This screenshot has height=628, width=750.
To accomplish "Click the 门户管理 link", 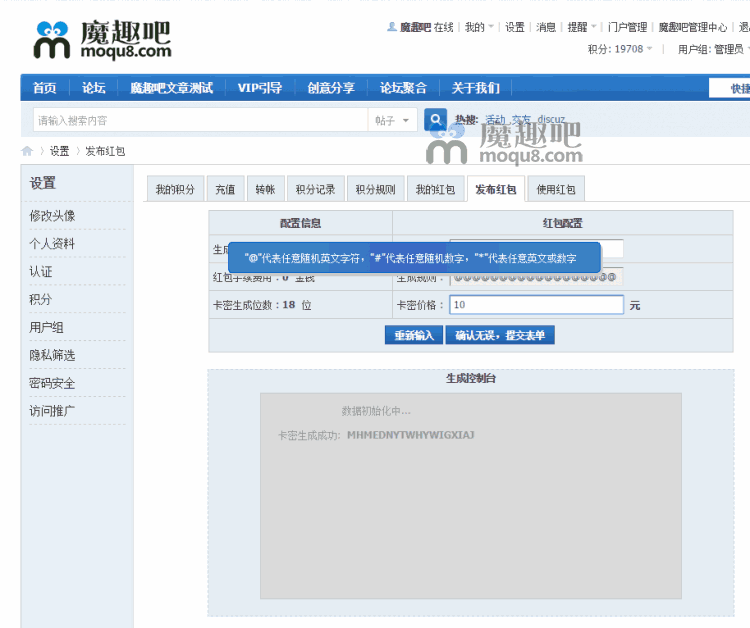I will [628, 27].
